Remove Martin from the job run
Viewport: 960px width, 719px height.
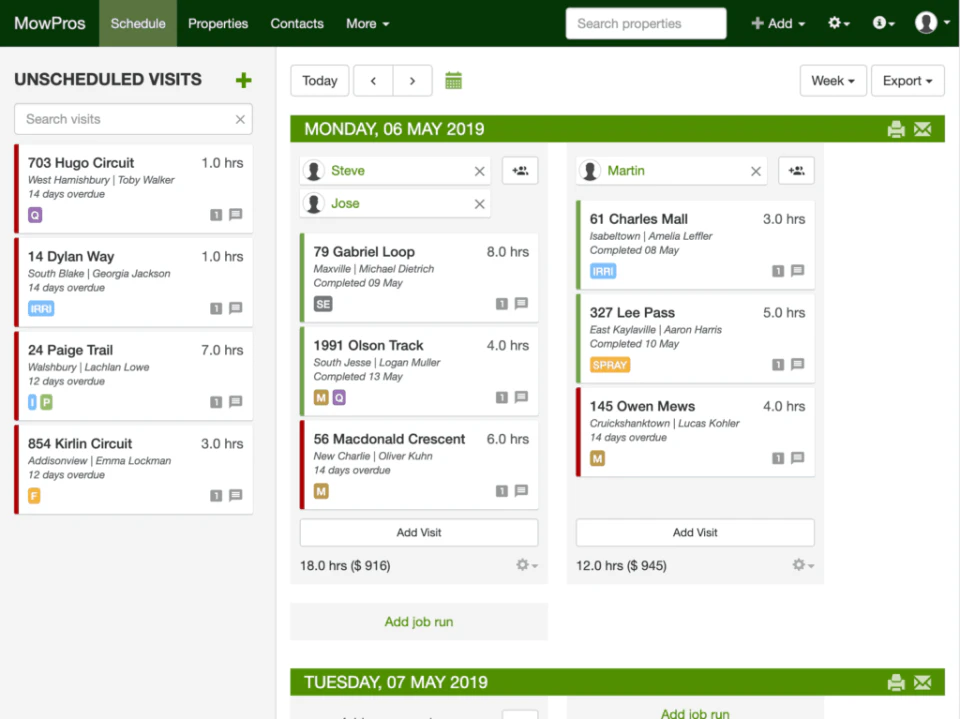pyautogui.click(x=756, y=171)
